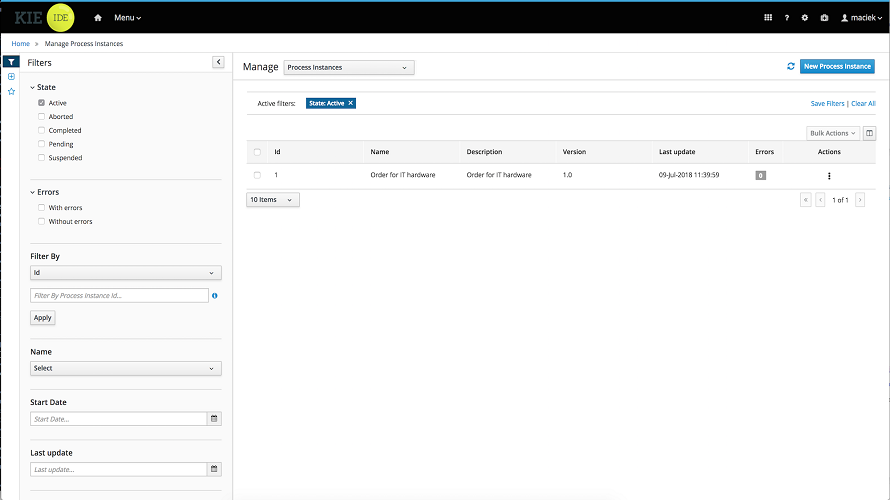This screenshot has height=500, width=890.
Task: Open the Menu dropdown in top navigation
Action: tap(127, 18)
